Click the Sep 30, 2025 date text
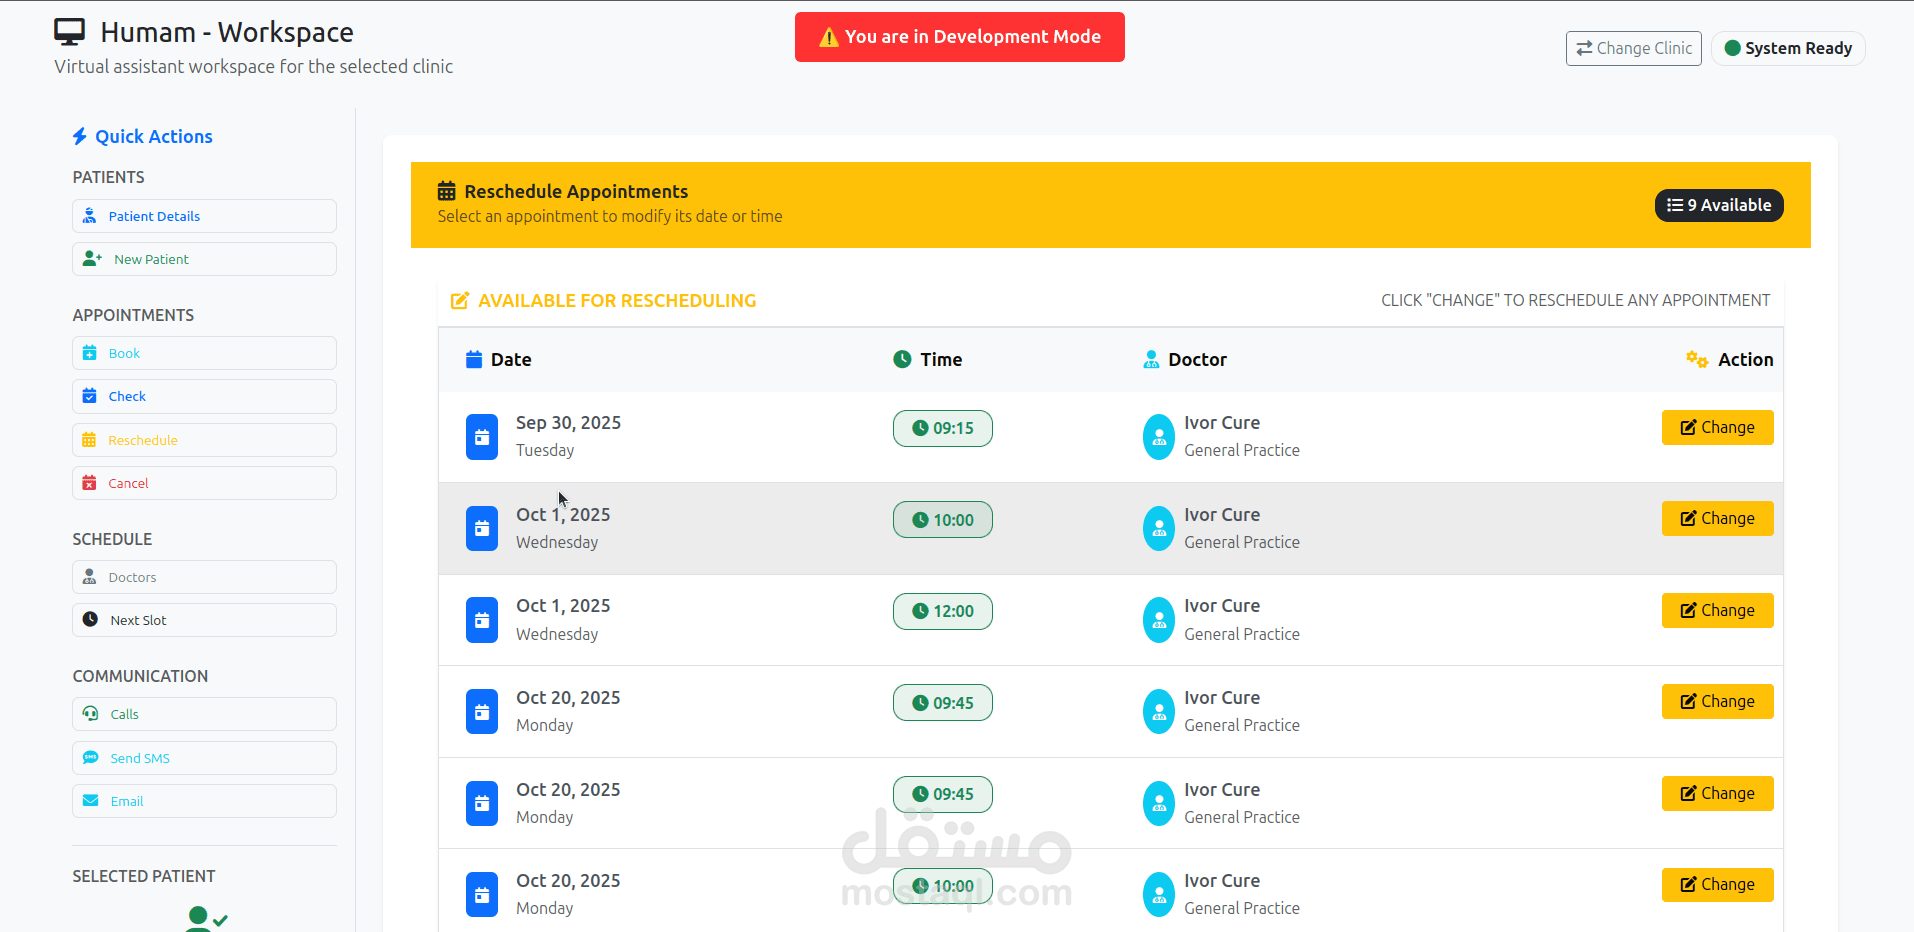Image resolution: width=1914 pixels, height=932 pixels. click(x=568, y=423)
